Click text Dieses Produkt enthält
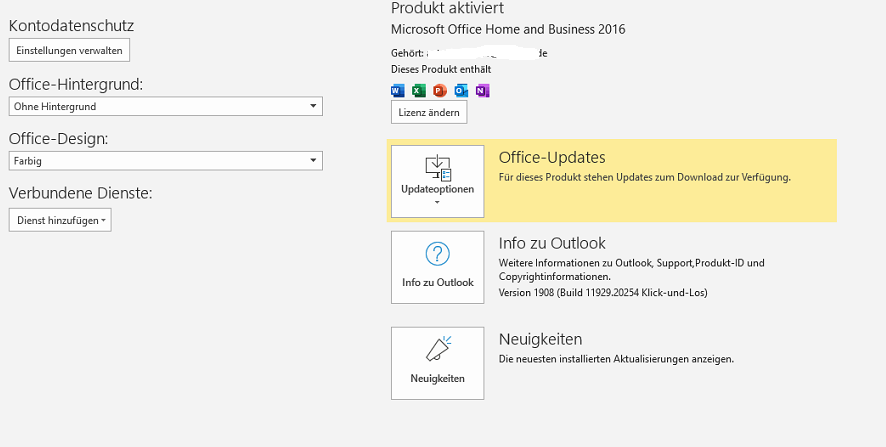The width and height of the screenshot is (886, 447). (x=441, y=70)
